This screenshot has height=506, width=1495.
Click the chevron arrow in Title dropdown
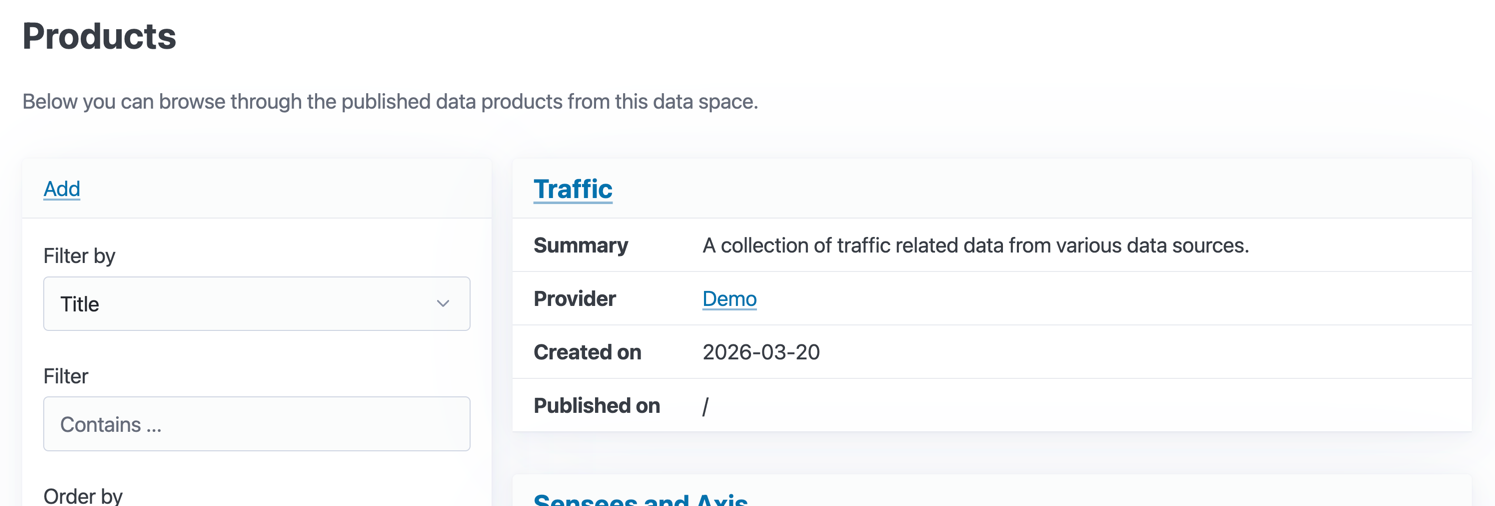coord(442,304)
